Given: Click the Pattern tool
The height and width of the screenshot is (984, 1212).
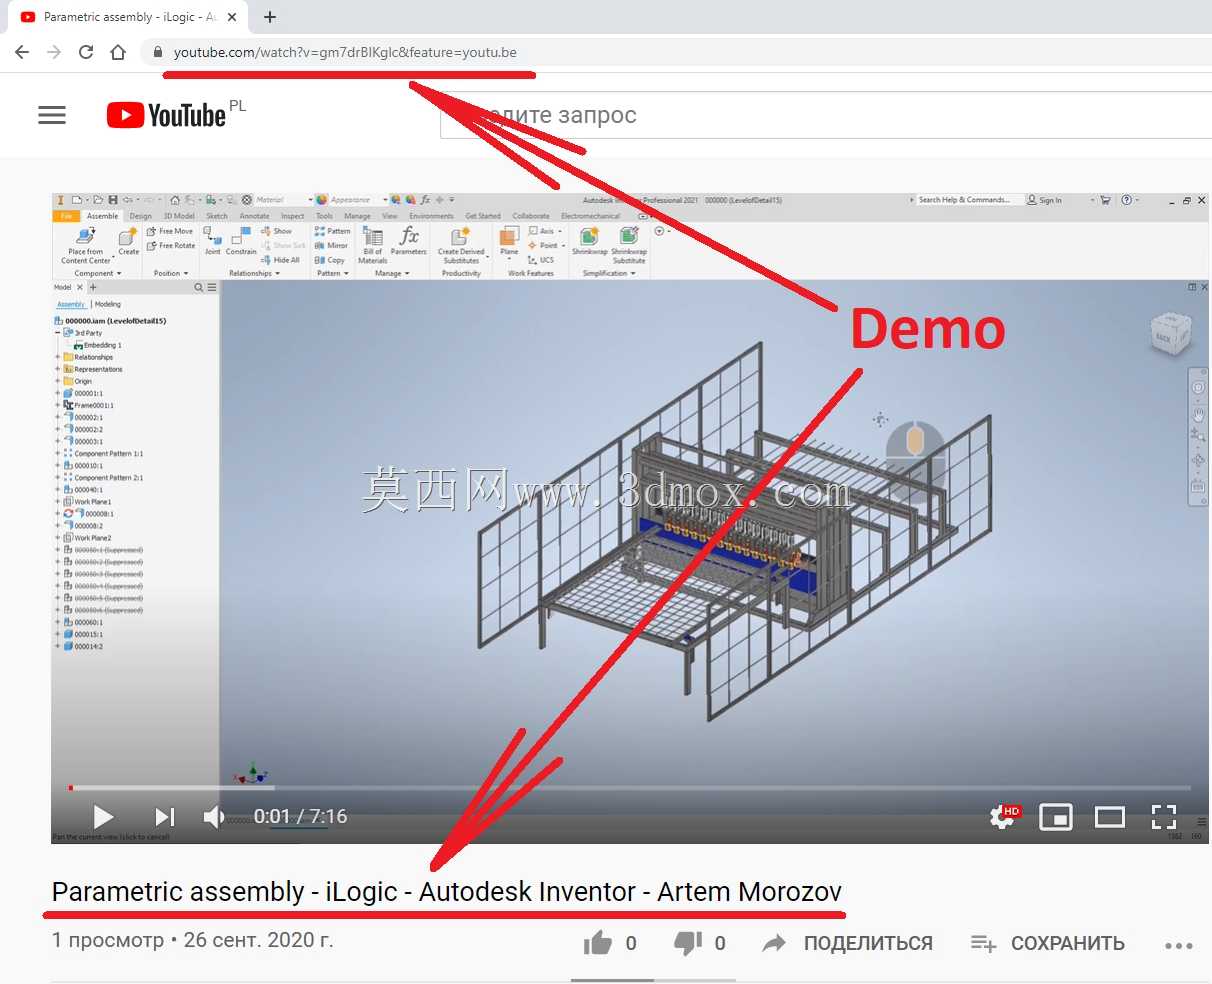Looking at the screenshot, I should (333, 231).
